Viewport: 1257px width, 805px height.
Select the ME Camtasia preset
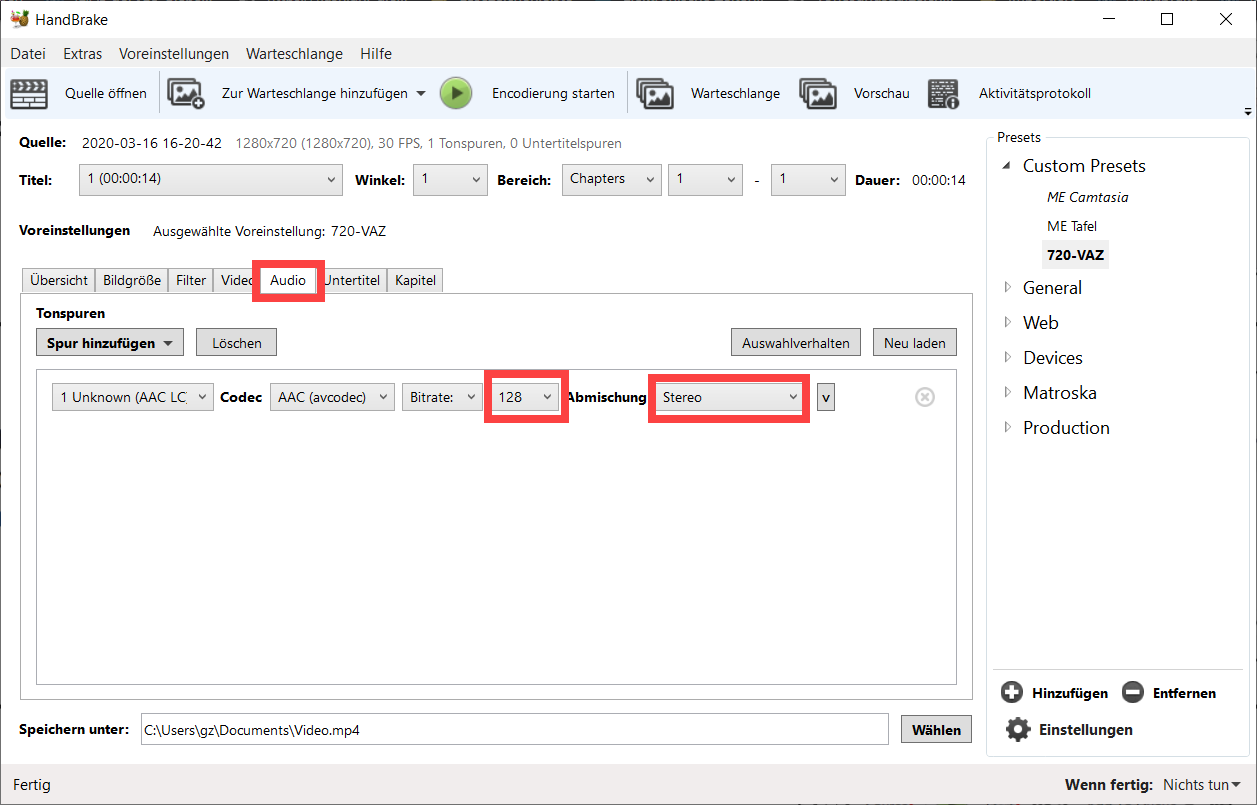pos(1087,197)
